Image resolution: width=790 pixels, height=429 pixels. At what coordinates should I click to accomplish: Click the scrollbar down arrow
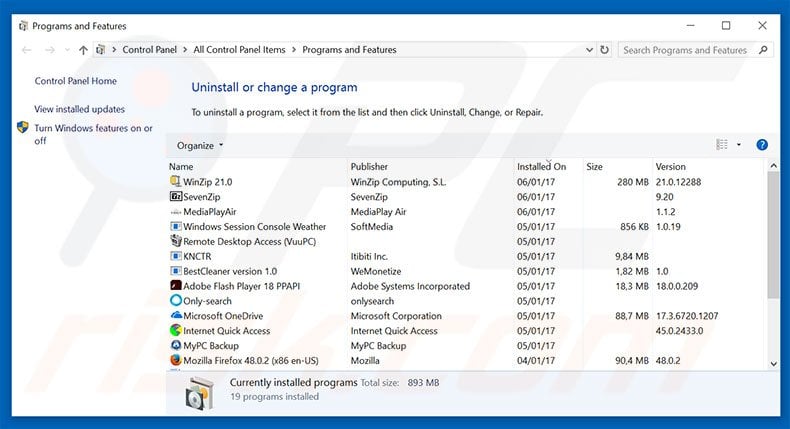(x=773, y=363)
